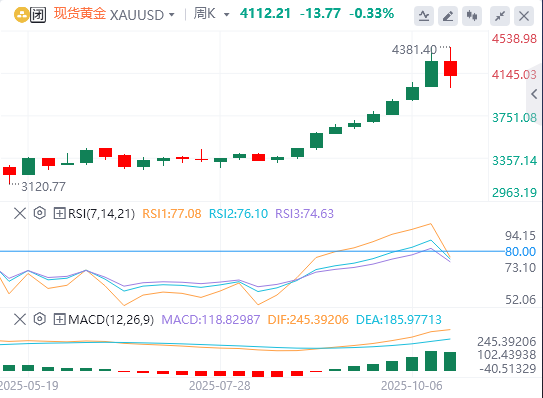Click the shrink/collapse arrows icon
The height and width of the screenshot is (398, 543).
pyautogui.click(x=500, y=16)
